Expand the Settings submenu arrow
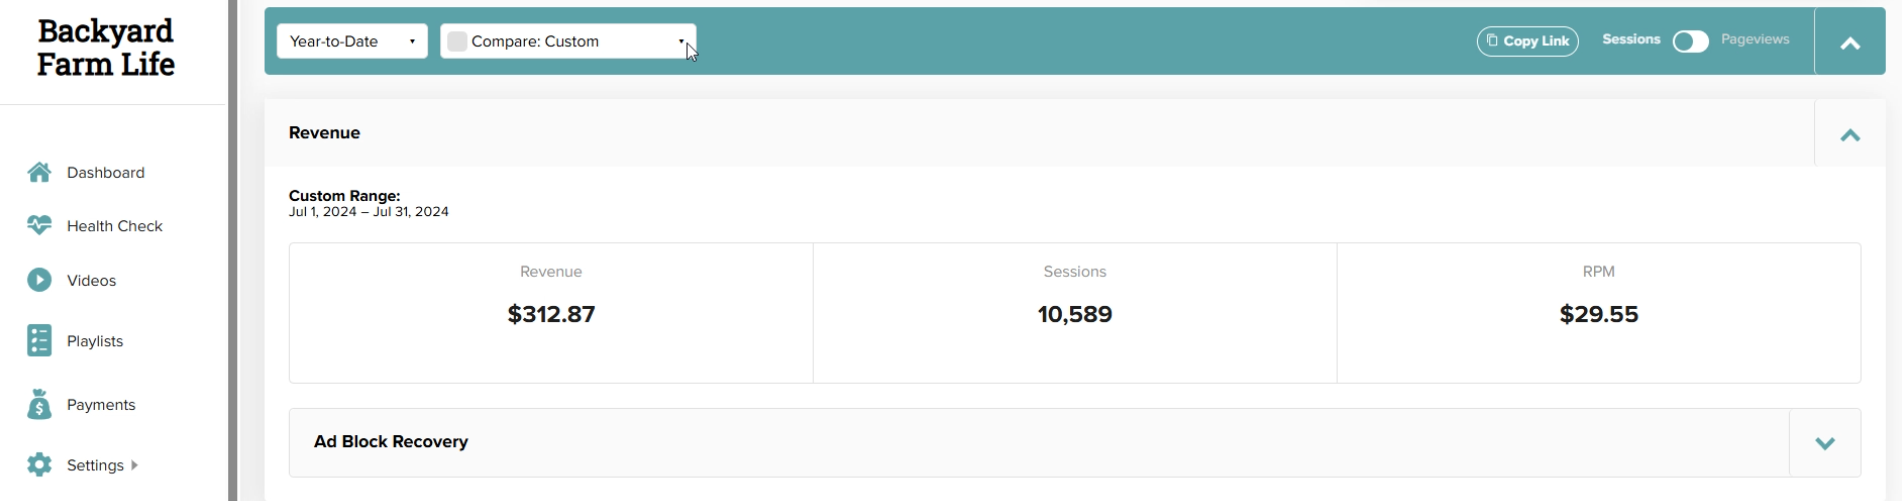The width and height of the screenshot is (1902, 501). coord(134,465)
